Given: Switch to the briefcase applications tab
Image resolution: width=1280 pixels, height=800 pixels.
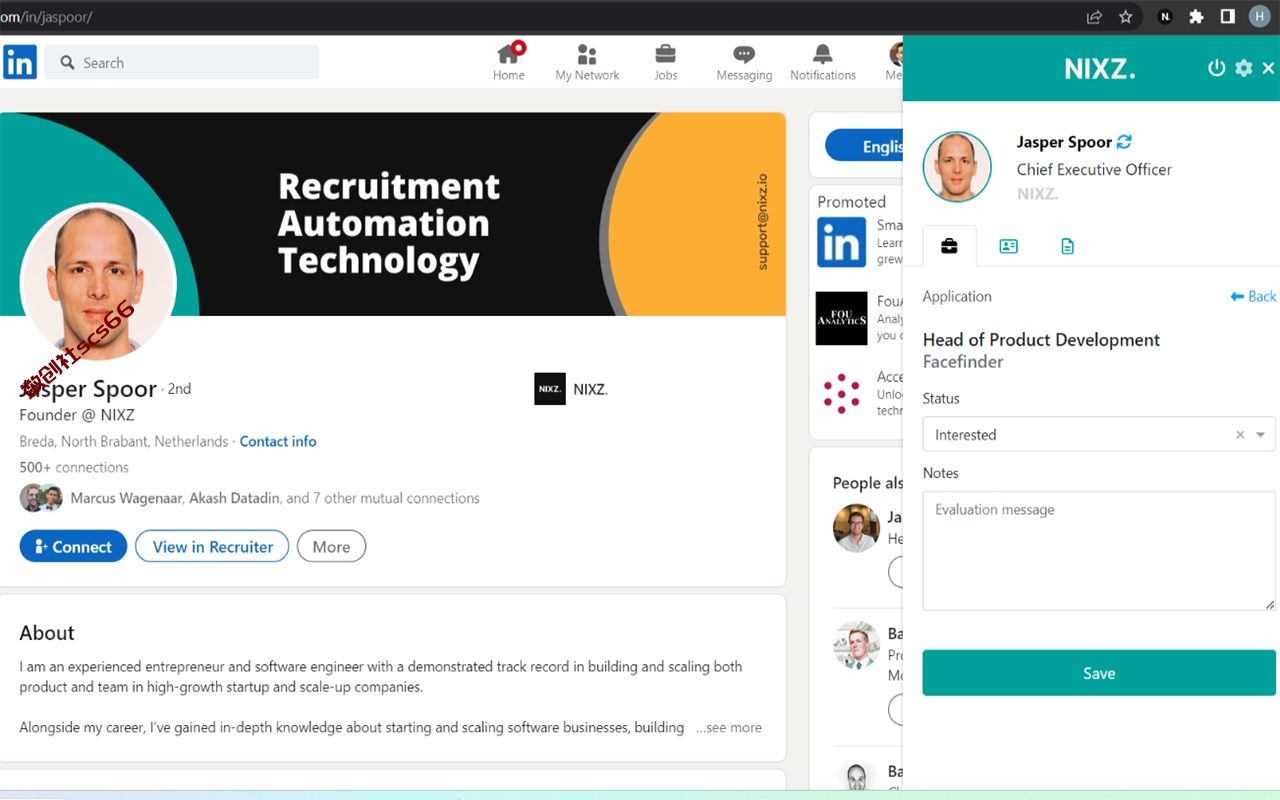Looking at the screenshot, I should (x=949, y=246).
